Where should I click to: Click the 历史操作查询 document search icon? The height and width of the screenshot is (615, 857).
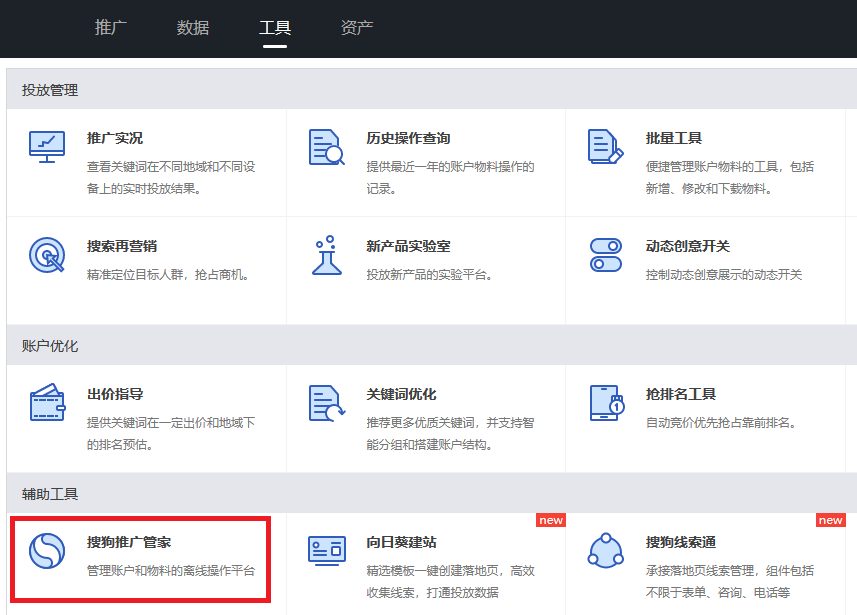point(326,147)
